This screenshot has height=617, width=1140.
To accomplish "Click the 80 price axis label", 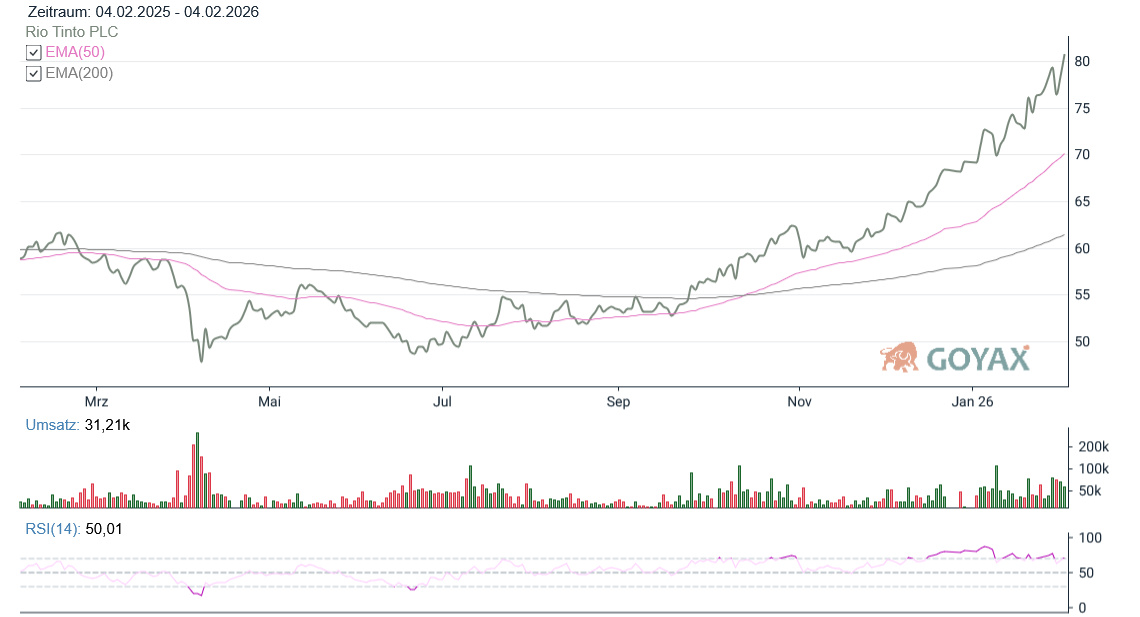I will 1081,62.
